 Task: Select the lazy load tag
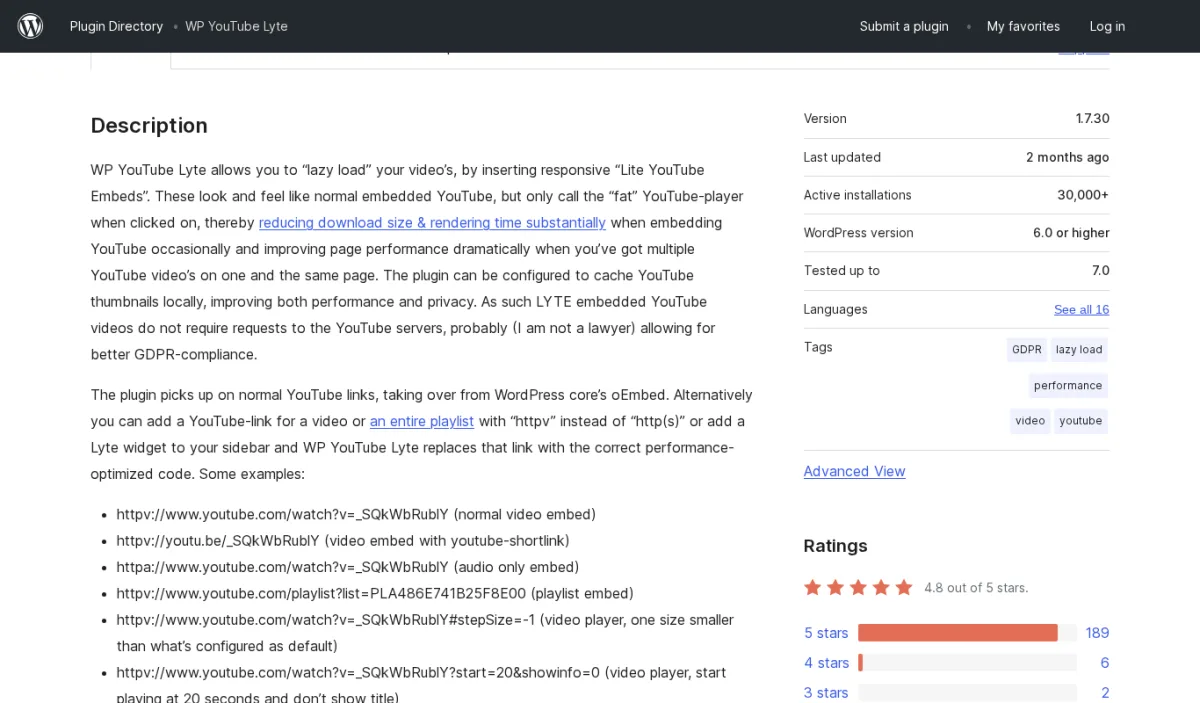pyautogui.click(x=1079, y=350)
